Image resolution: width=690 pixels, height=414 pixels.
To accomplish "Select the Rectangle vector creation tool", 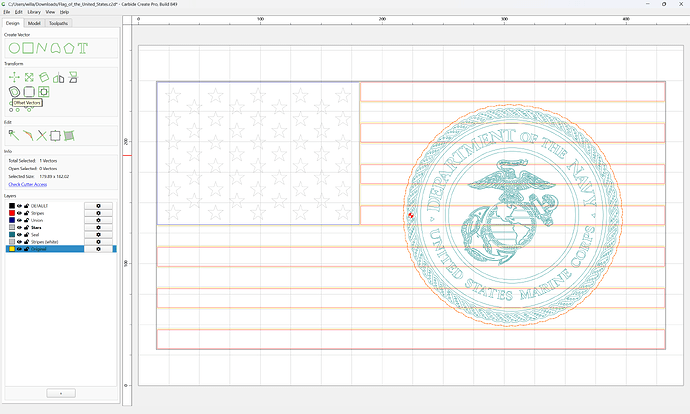I will click(x=28, y=48).
